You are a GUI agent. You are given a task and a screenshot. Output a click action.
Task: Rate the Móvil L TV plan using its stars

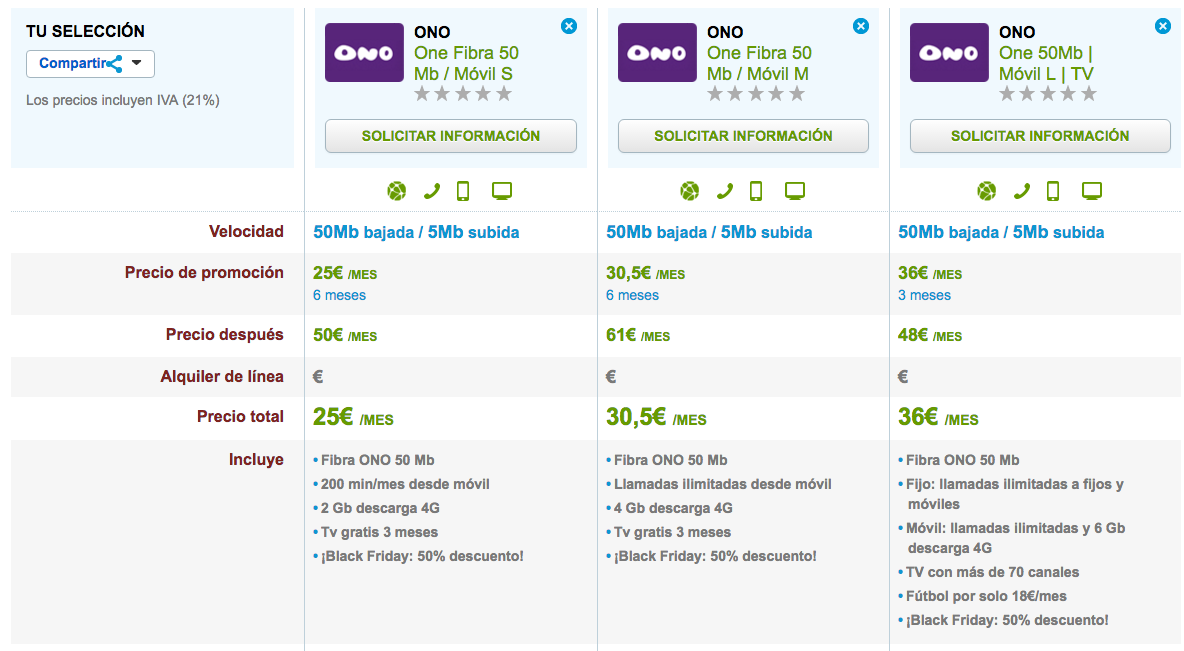click(1048, 94)
